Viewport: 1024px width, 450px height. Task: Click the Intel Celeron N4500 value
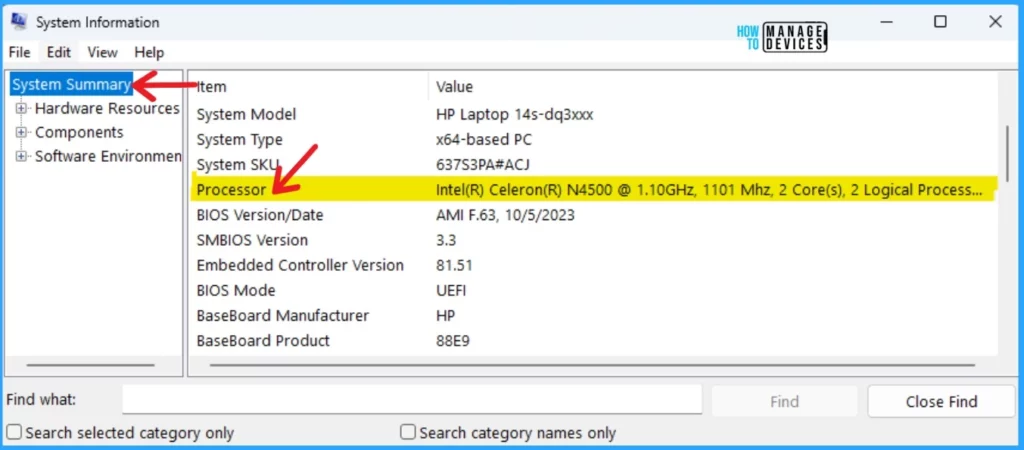tap(709, 190)
